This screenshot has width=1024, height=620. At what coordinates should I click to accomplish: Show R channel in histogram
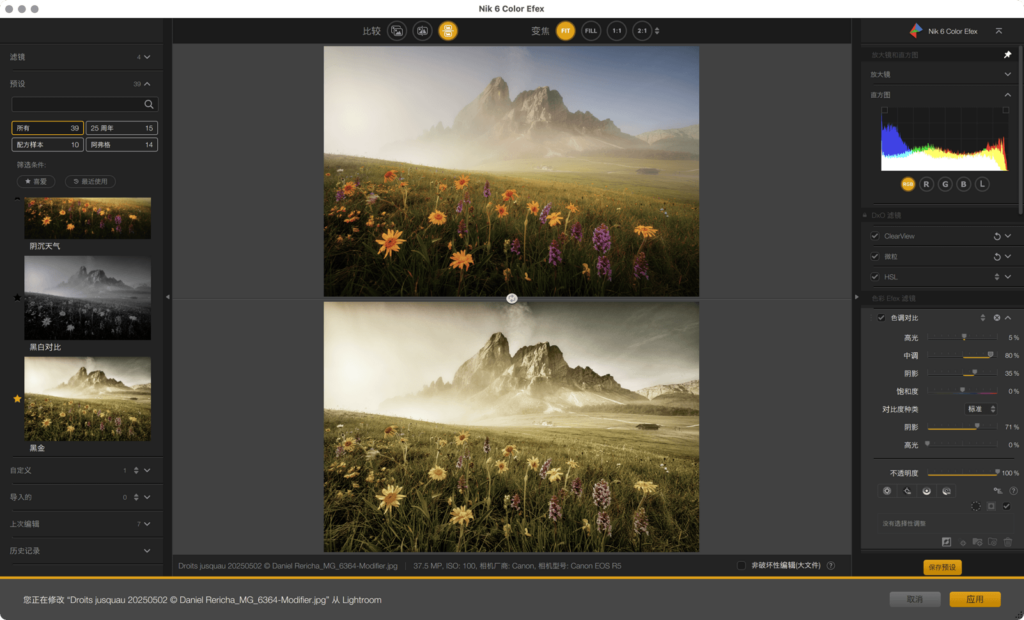point(926,184)
